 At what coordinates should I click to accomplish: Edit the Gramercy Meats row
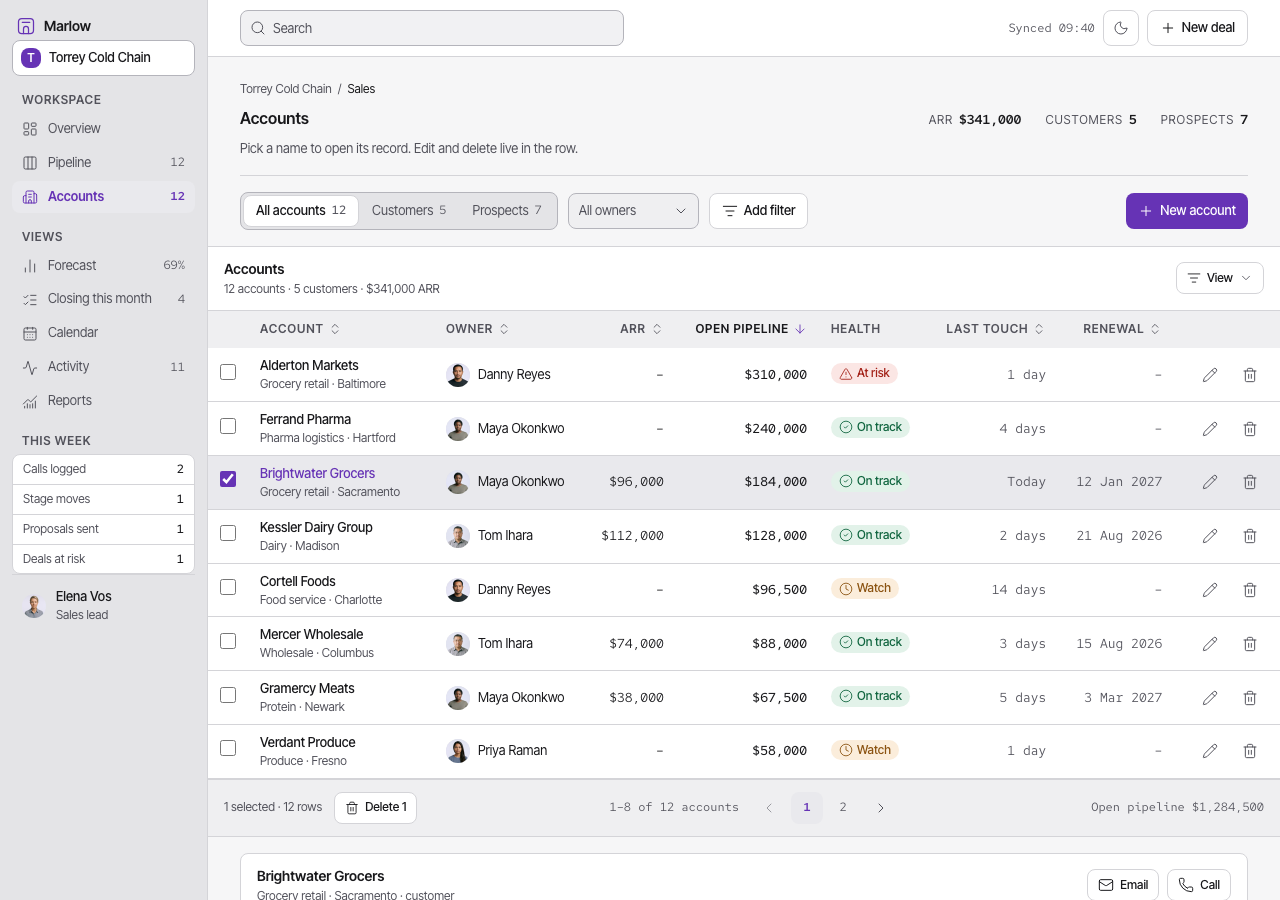(x=1210, y=697)
